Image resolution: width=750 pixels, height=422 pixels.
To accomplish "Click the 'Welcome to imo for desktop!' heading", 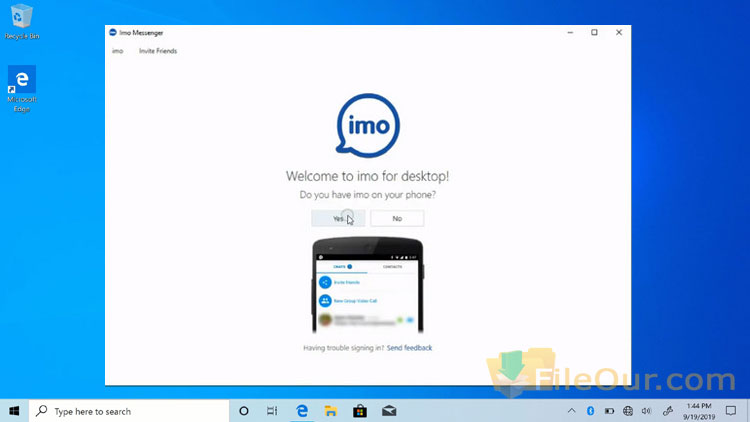I will [x=367, y=176].
